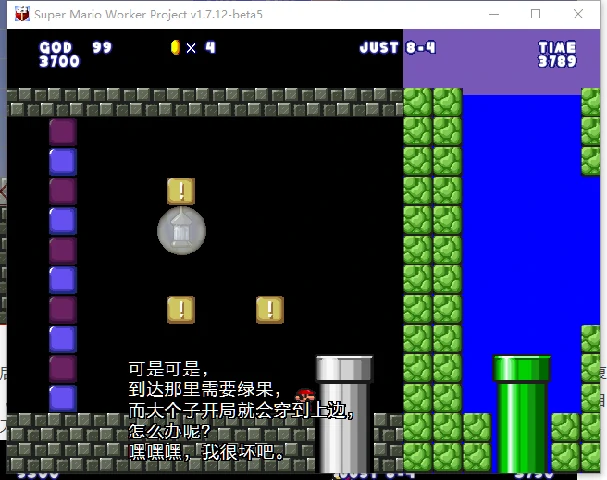Click the topmost purple block in the column

[63, 132]
